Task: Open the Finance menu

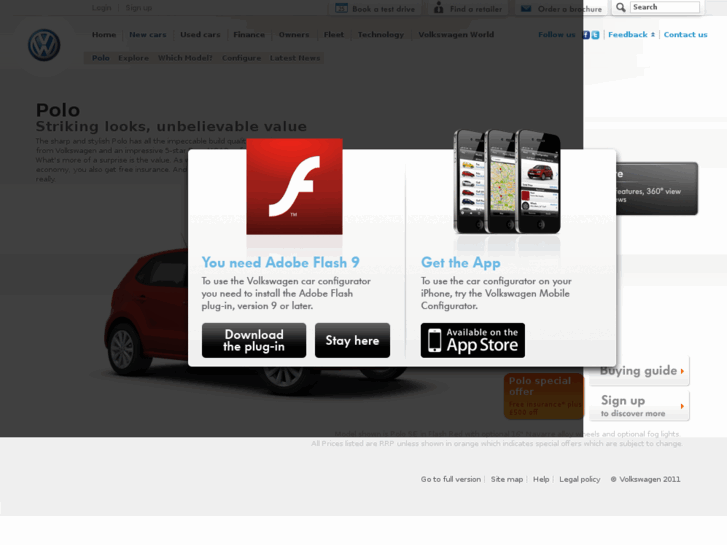Action: (249, 35)
